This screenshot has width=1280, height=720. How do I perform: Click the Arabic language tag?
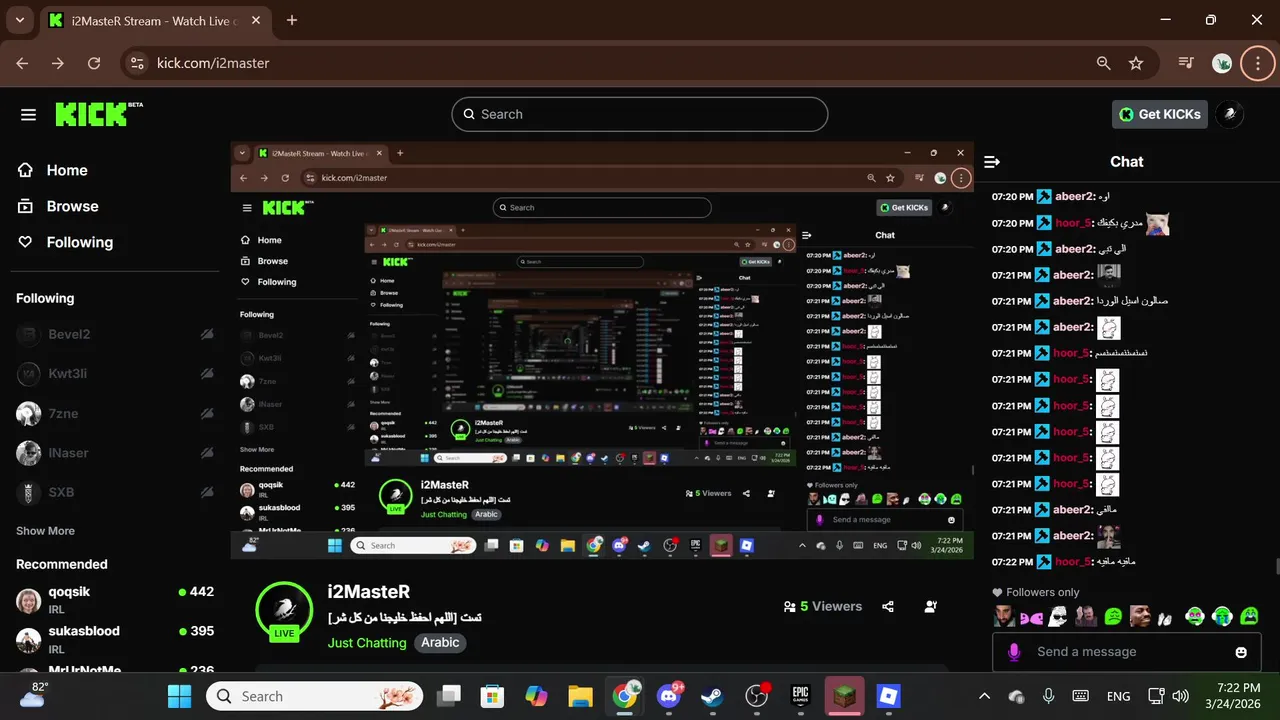[440, 643]
